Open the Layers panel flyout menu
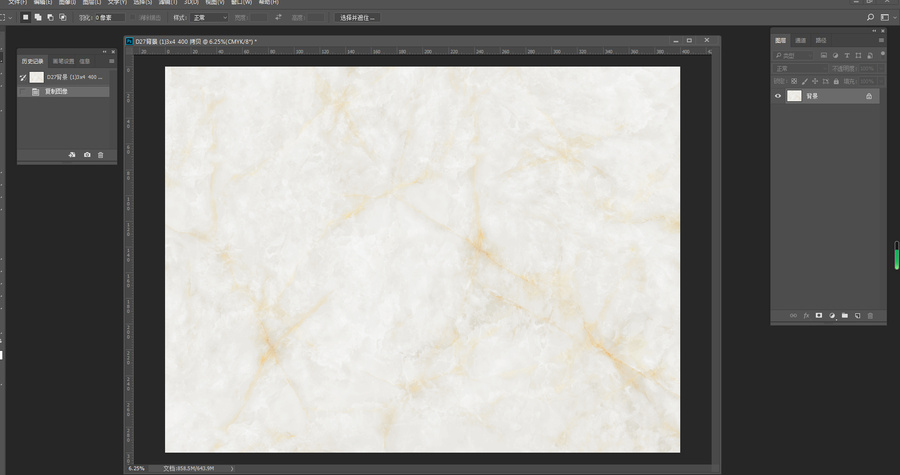The width and height of the screenshot is (900, 475). 881,40
